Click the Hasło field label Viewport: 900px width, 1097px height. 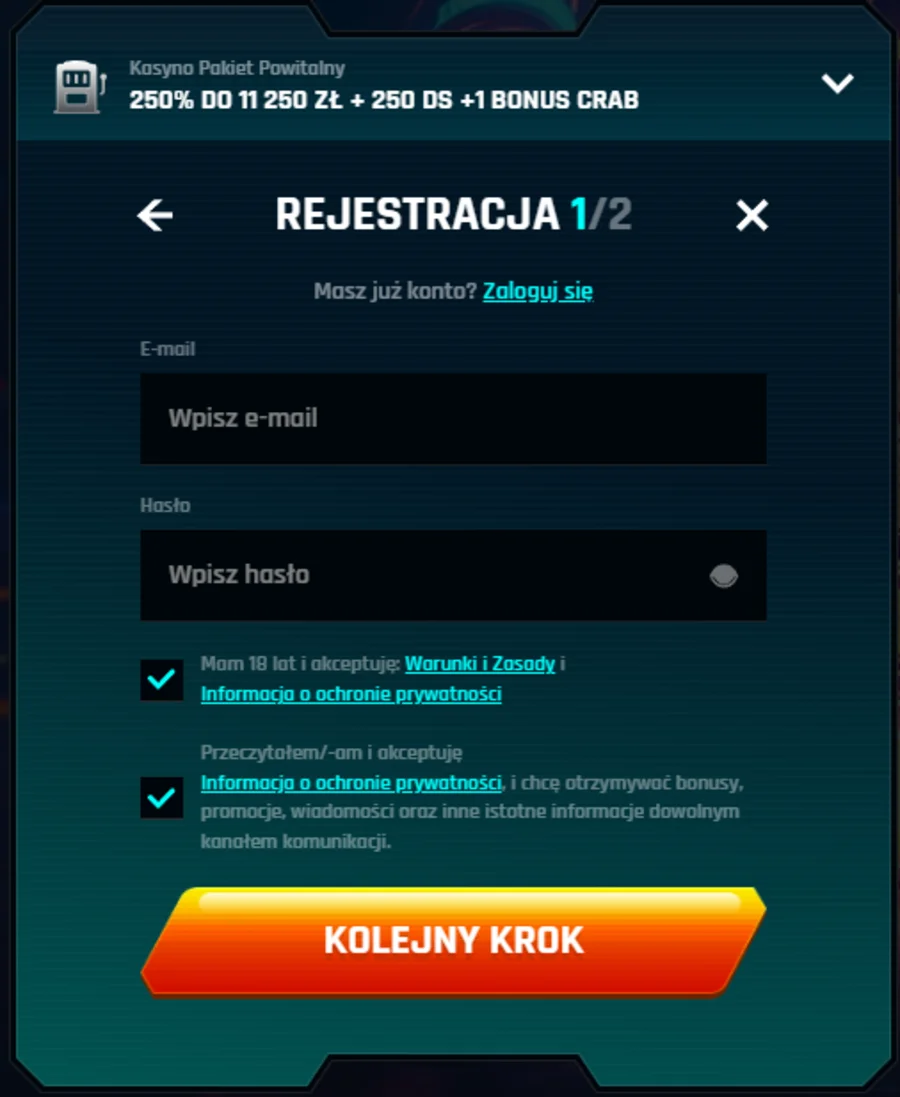pyautogui.click(x=165, y=505)
